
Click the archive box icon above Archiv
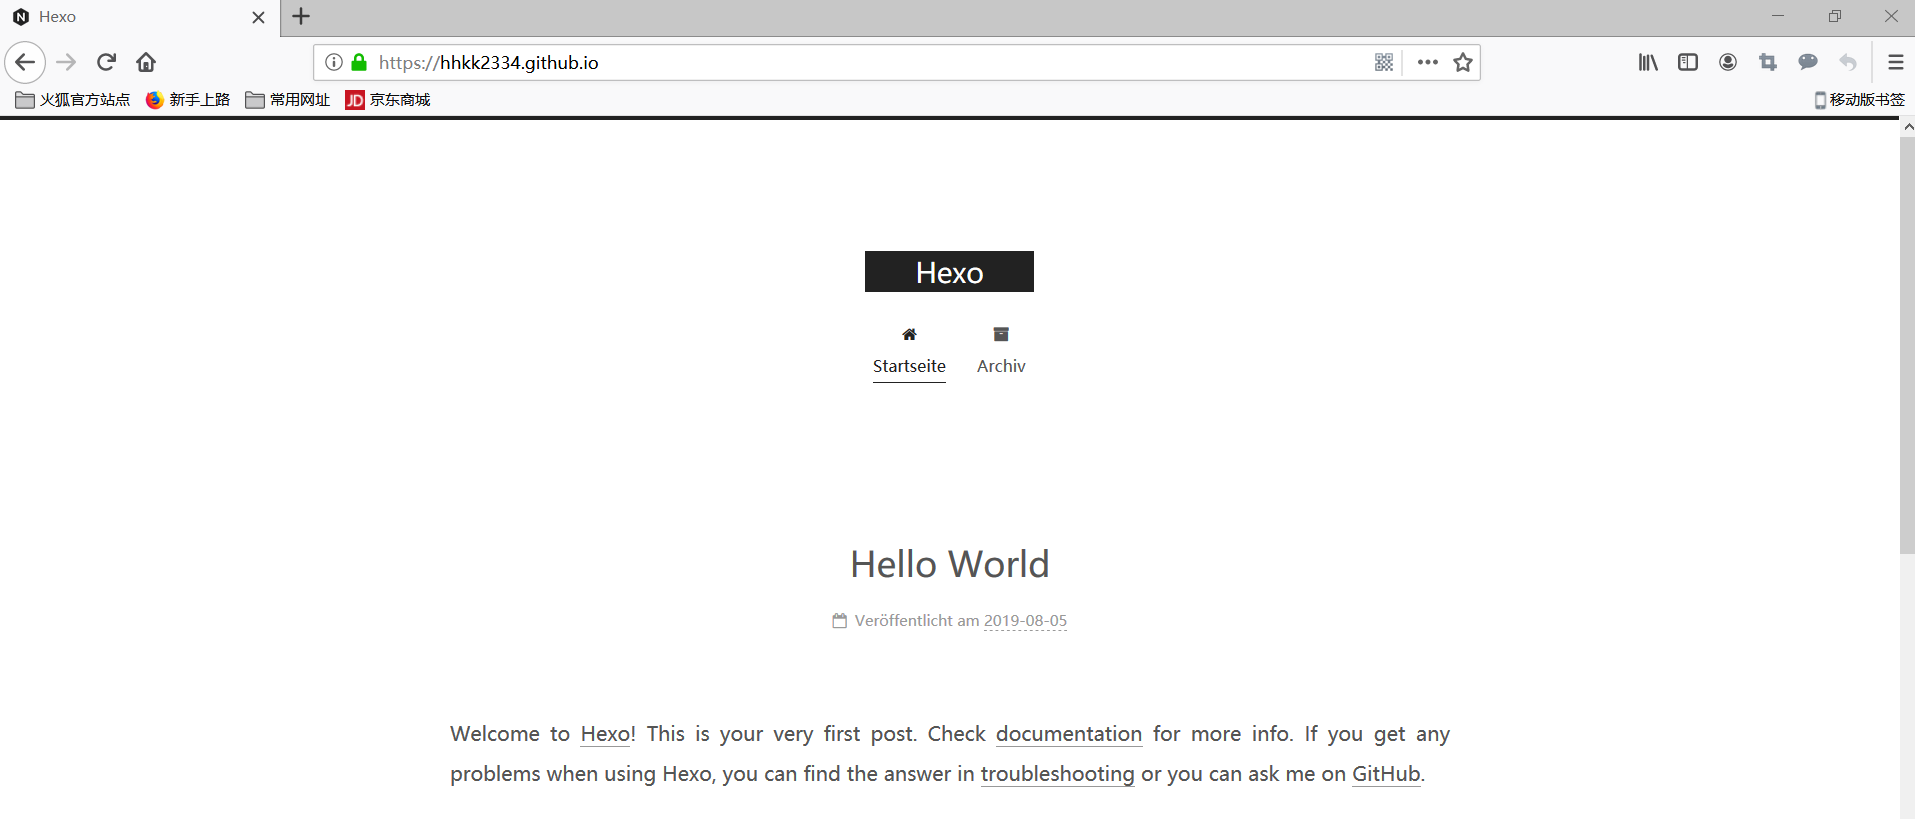(1001, 334)
